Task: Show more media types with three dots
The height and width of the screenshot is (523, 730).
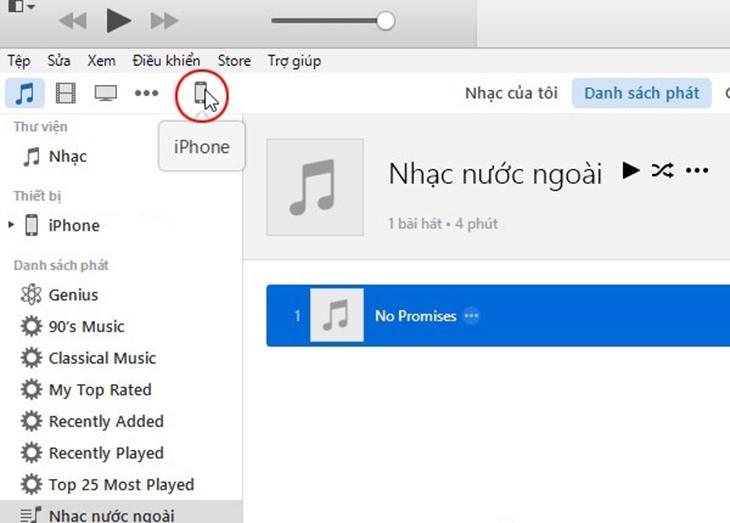Action: tap(147, 94)
